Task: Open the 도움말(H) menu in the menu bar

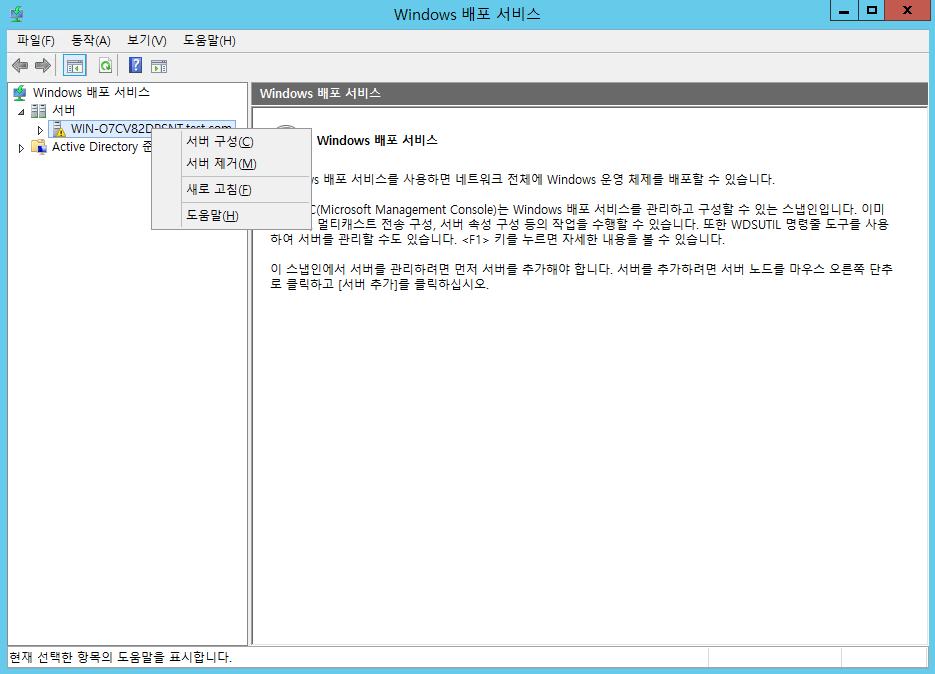Action: point(209,40)
